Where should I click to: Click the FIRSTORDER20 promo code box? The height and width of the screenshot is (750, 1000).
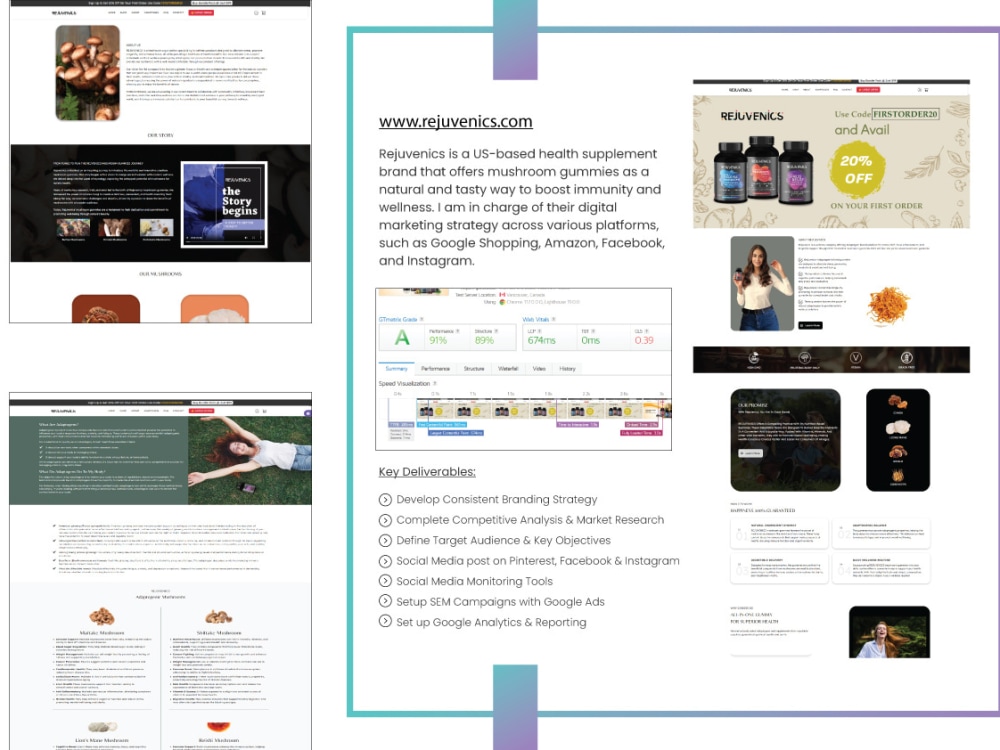tap(906, 114)
